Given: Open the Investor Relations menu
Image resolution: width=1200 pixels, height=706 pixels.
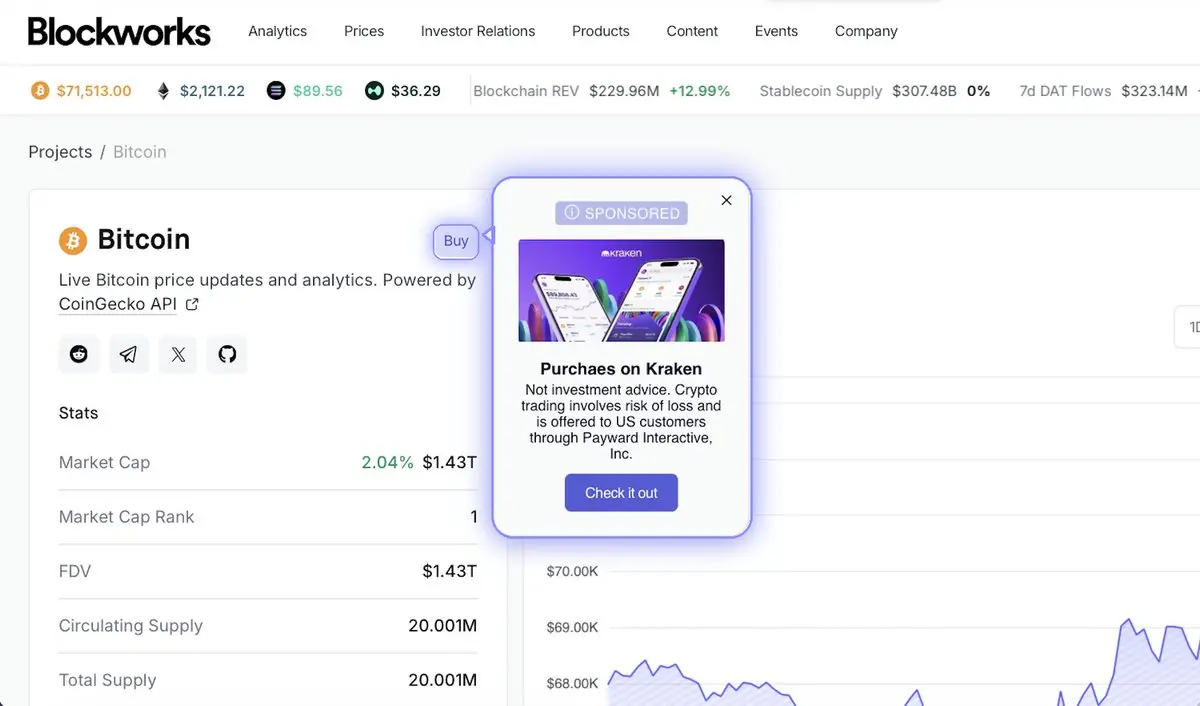Looking at the screenshot, I should 478,31.
